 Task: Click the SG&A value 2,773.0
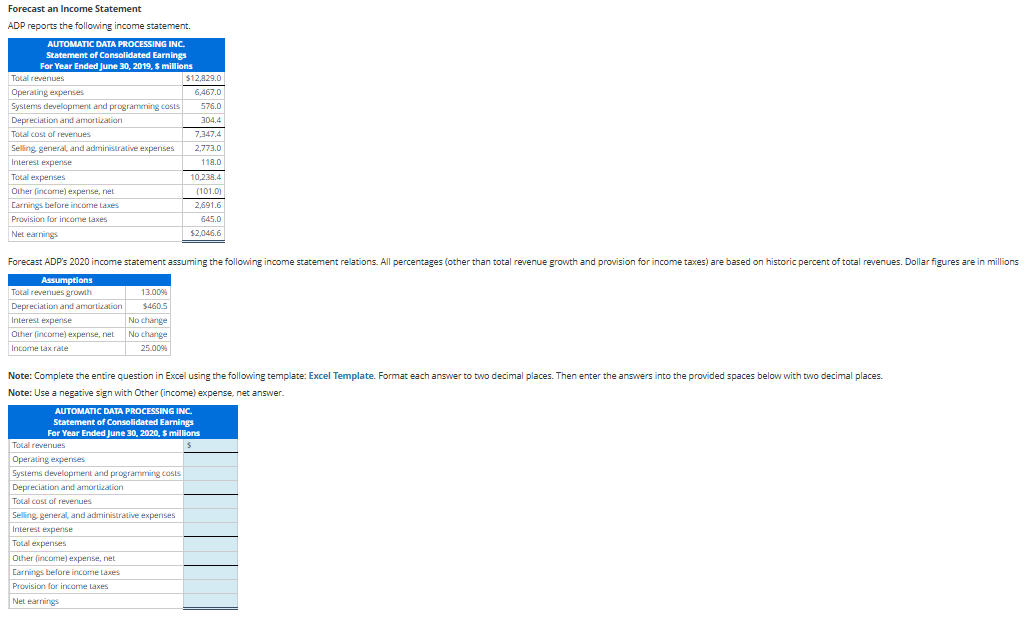click(208, 148)
